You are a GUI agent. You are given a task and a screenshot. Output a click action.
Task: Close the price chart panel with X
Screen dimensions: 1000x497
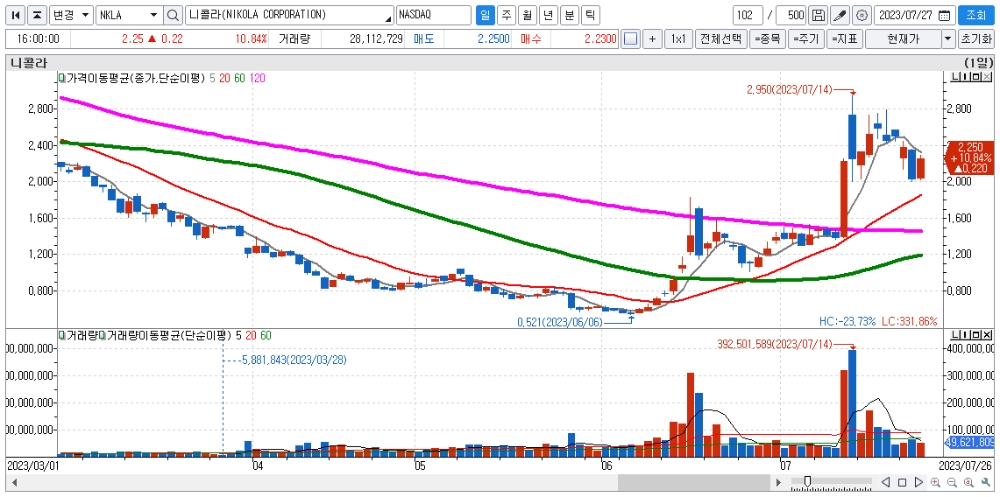pyautogui.click(x=987, y=77)
